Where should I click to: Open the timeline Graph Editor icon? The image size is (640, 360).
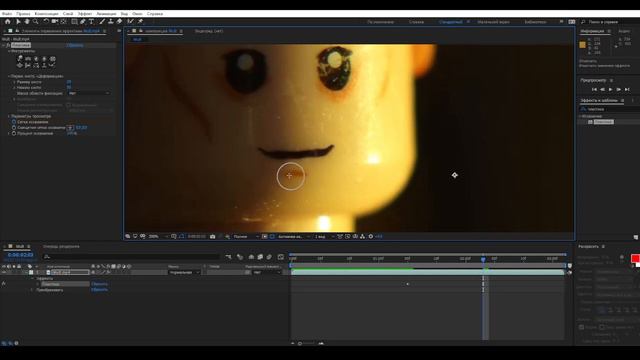tap(281, 257)
